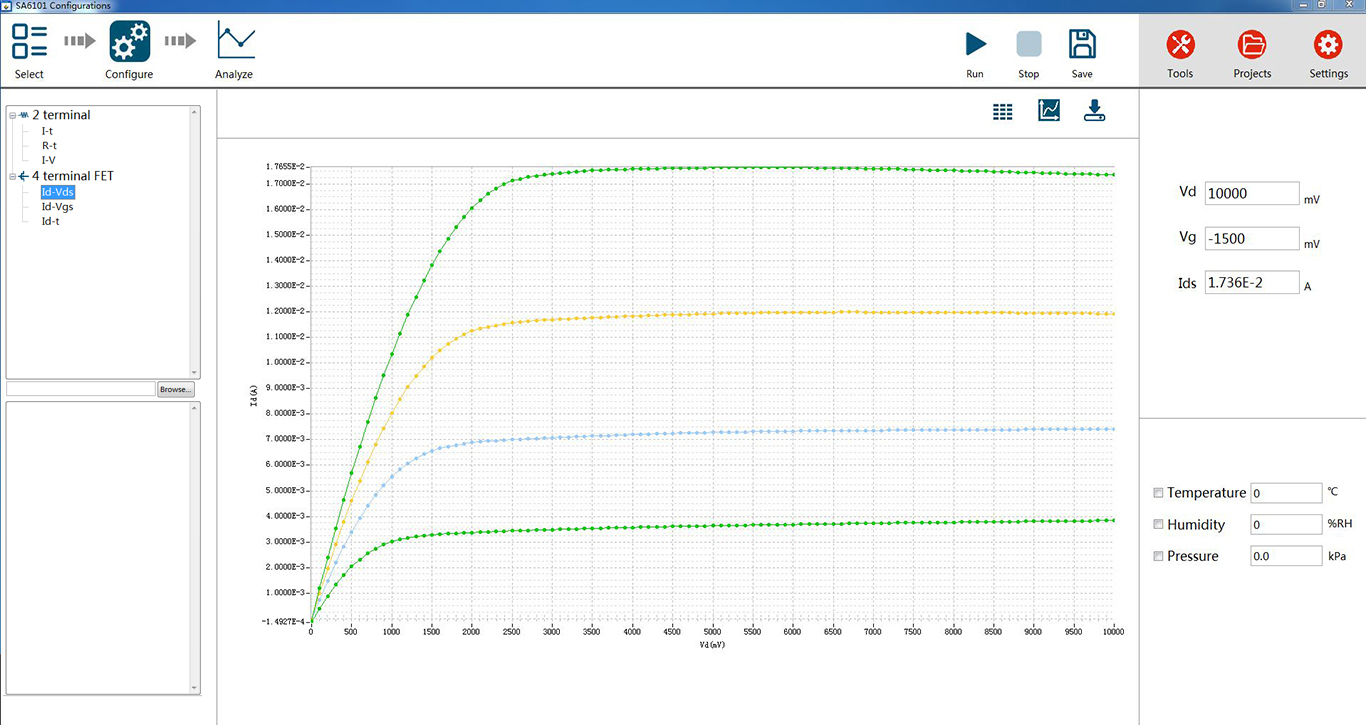
Task: Click the 4 terminal FET tree label
Action: (73, 176)
